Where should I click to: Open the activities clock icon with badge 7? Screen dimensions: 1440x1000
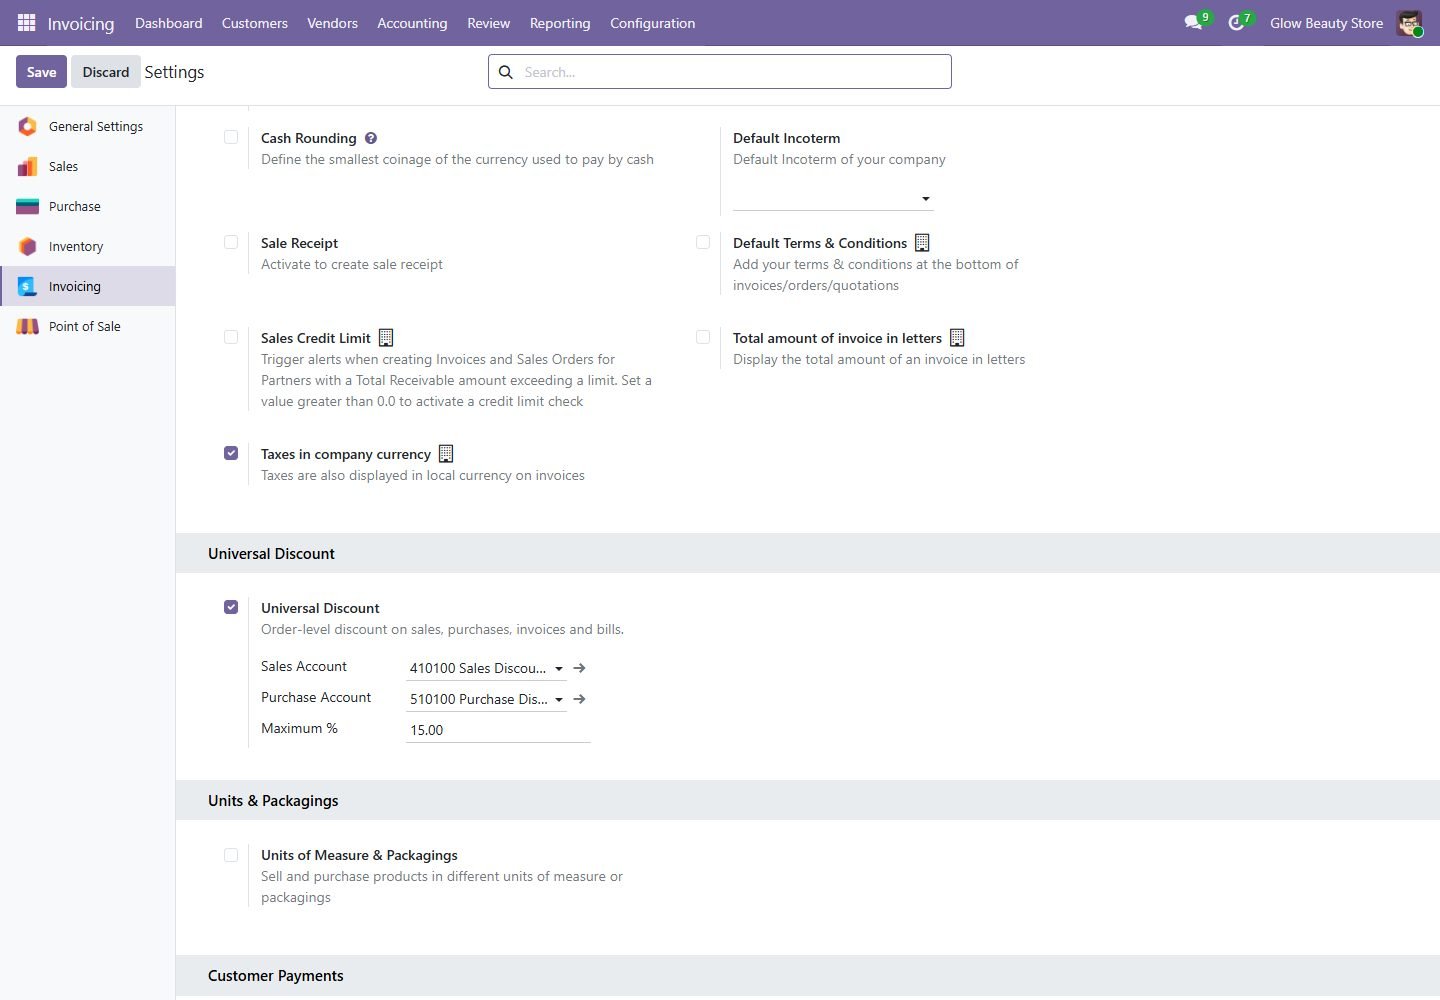coord(1238,22)
